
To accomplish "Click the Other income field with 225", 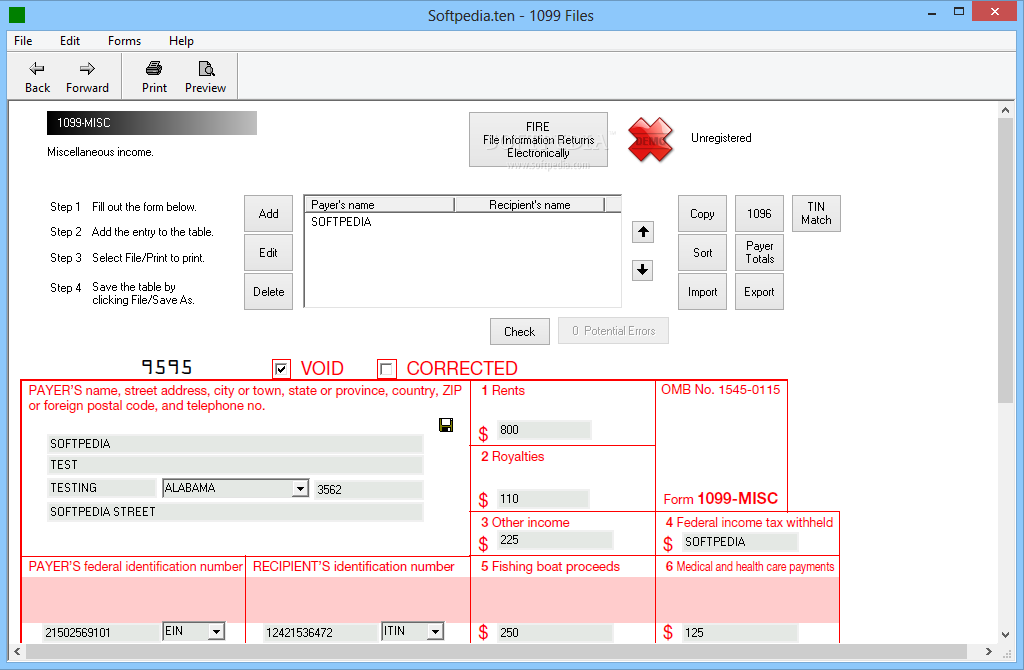I will (555, 540).
